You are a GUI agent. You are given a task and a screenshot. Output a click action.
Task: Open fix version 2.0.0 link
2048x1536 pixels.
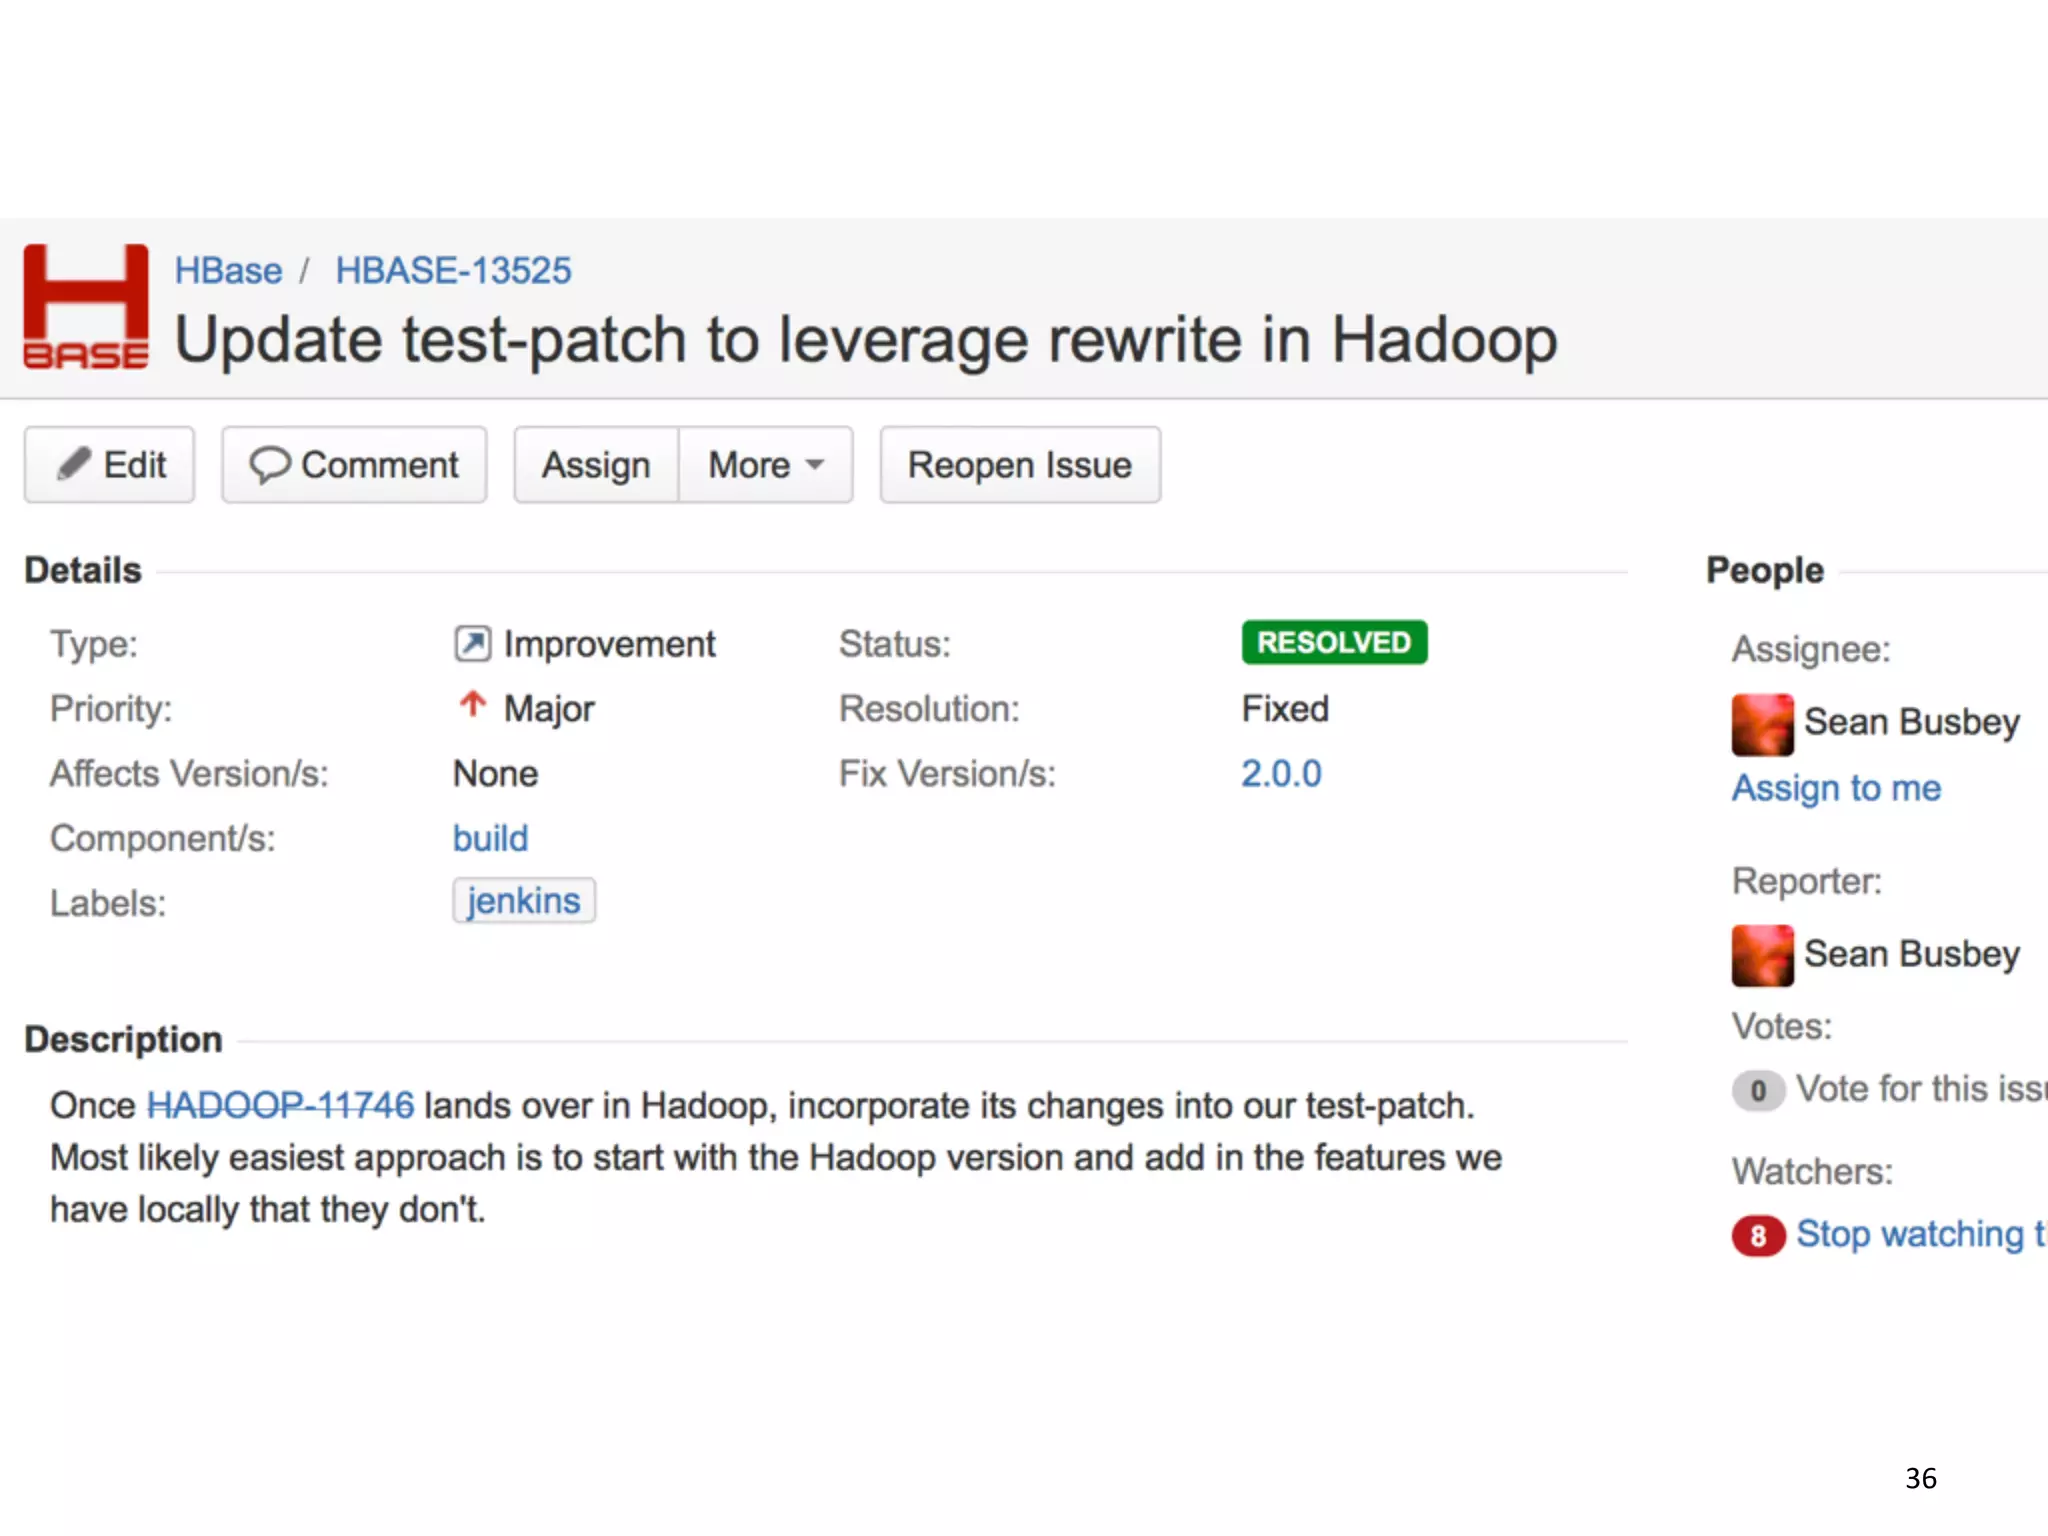coord(1281,774)
